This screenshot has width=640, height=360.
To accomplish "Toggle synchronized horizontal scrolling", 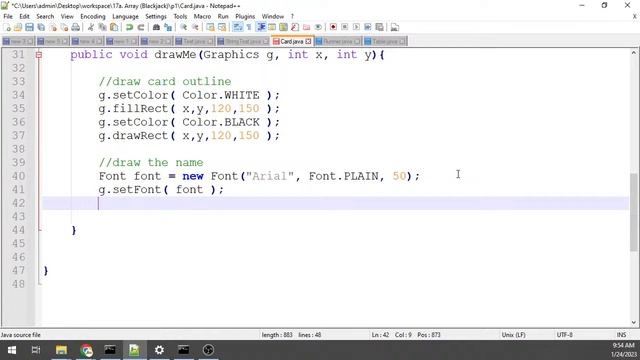I will pos(222,27).
